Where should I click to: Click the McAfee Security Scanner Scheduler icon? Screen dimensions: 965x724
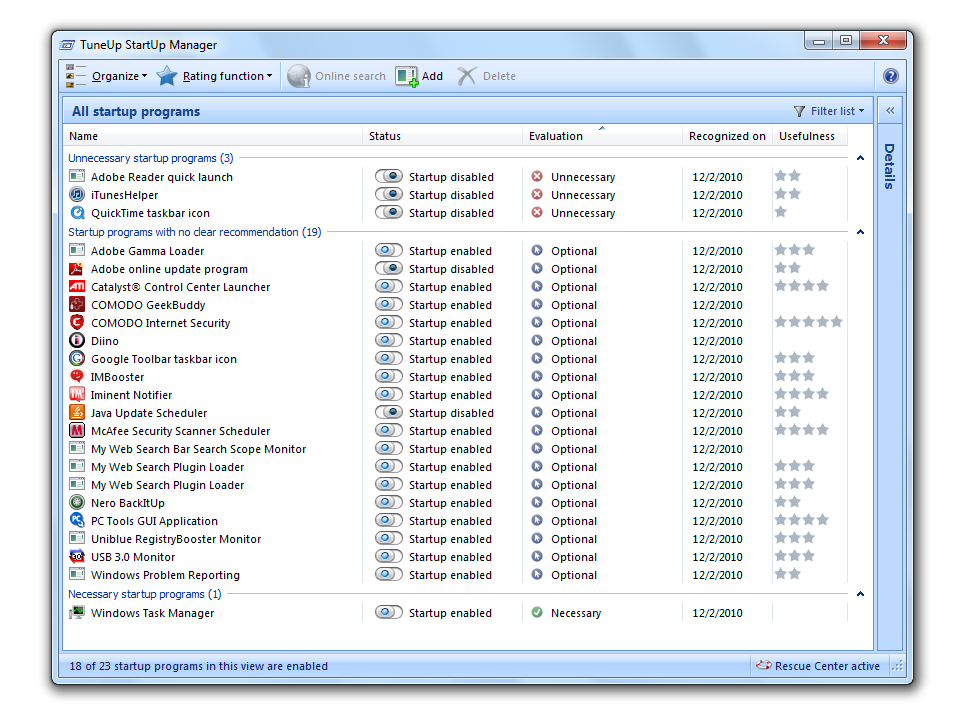[x=77, y=430]
